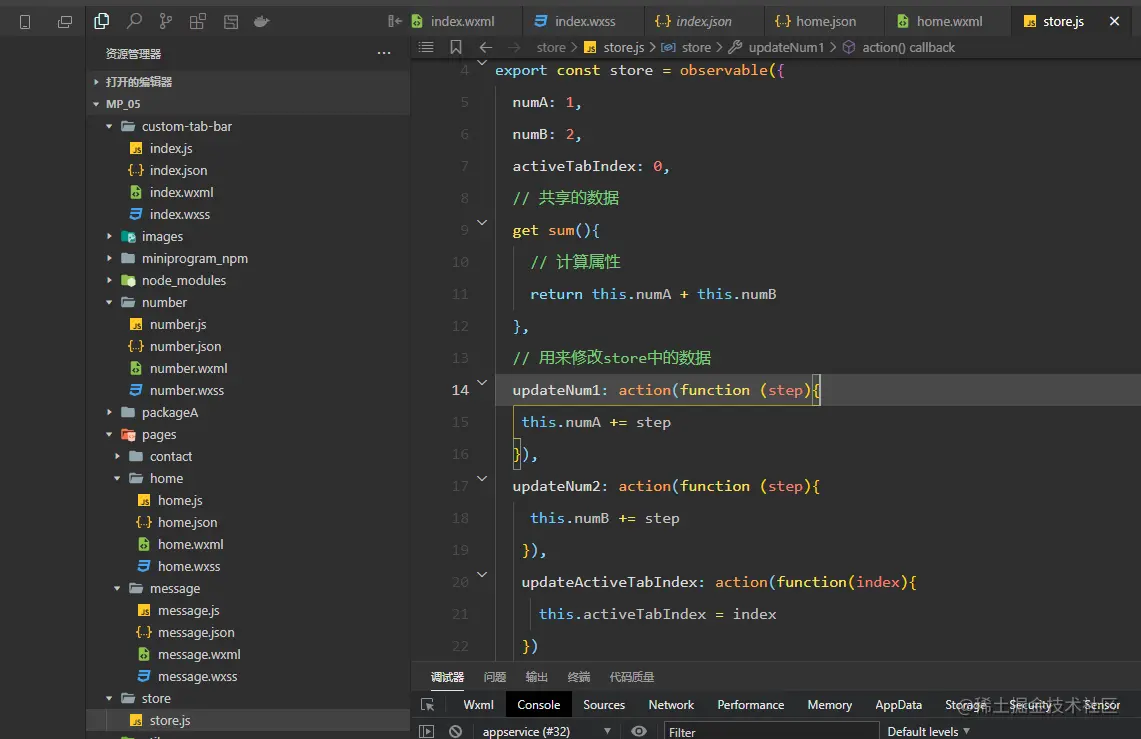The image size is (1141, 739).
Task: Fold the updateNum1 block at line 14
Action: click(x=482, y=382)
